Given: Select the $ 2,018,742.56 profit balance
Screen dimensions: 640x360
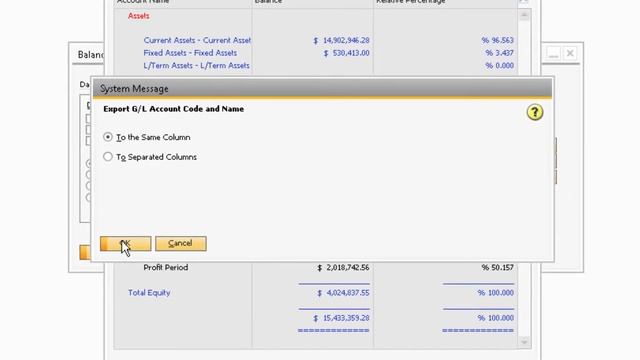Looking at the screenshot, I should click(343, 268).
